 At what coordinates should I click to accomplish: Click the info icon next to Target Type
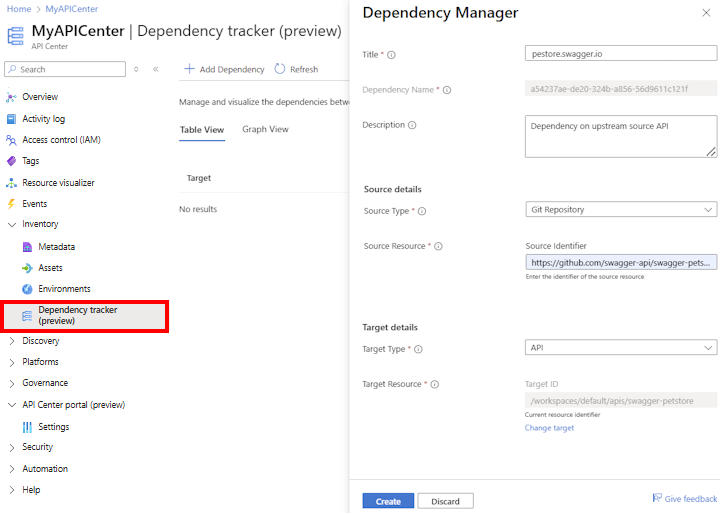(x=418, y=349)
